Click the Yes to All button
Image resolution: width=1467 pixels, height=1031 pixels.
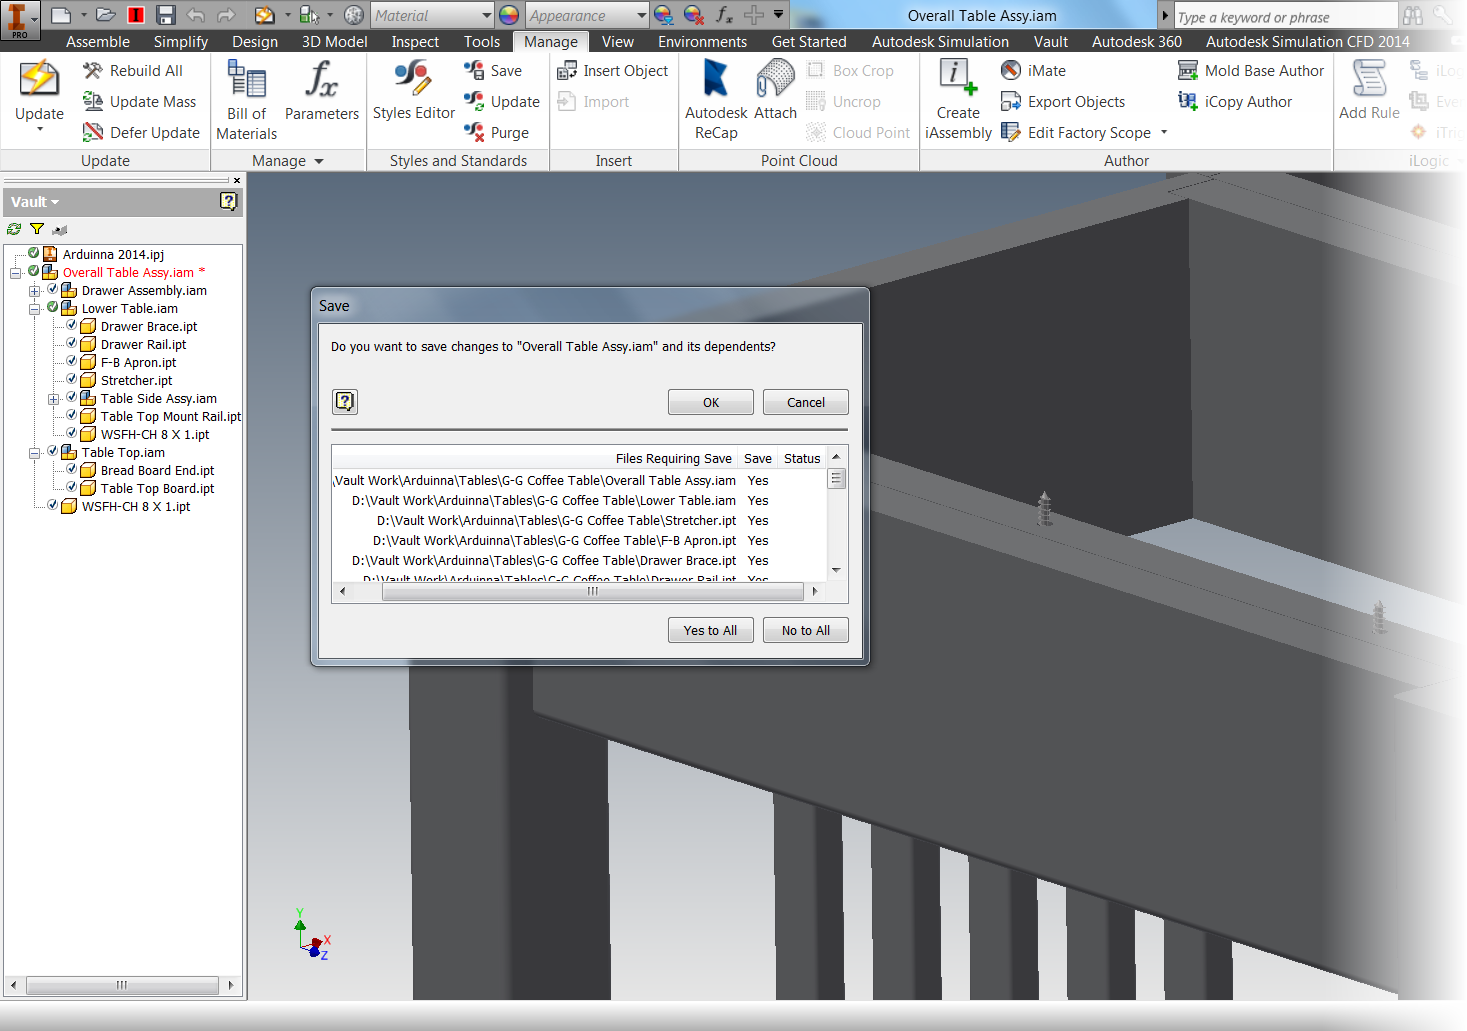[x=710, y=630]
